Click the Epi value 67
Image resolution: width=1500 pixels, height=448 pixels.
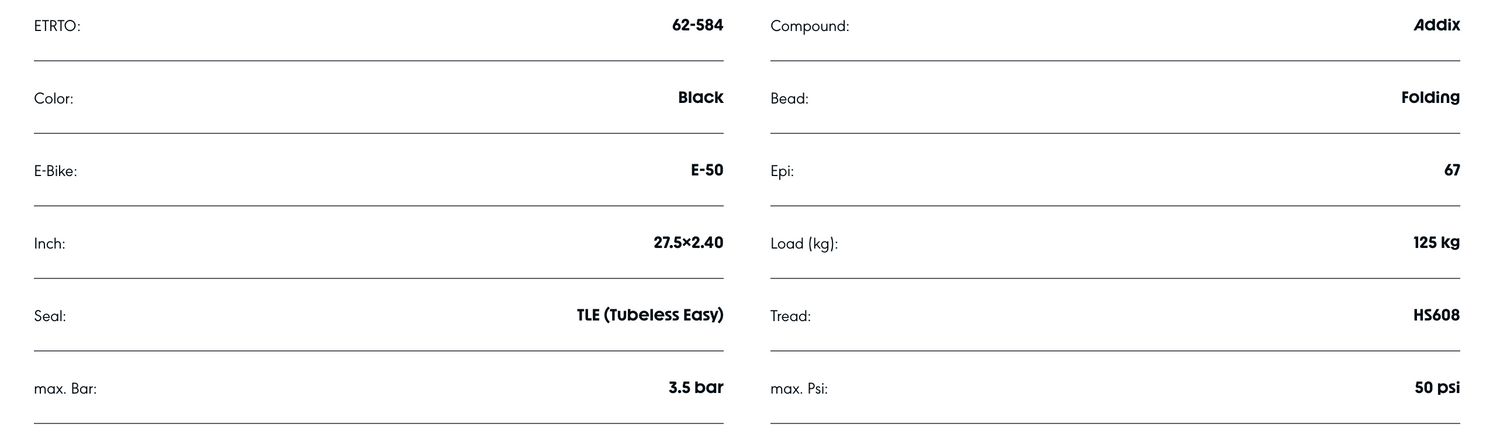tap(1451, 170)
